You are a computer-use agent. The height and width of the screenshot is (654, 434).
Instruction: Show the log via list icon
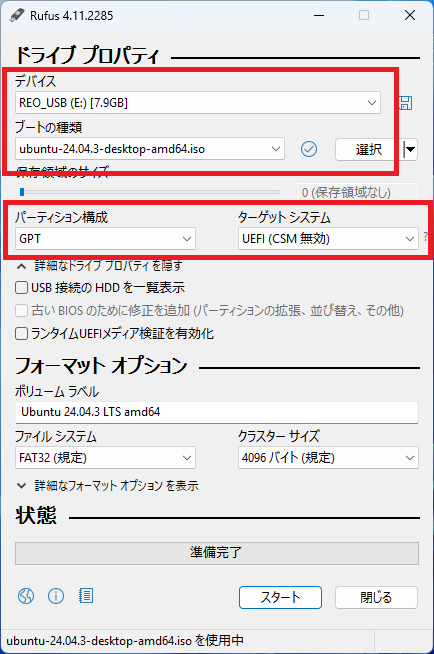[86, 596]
